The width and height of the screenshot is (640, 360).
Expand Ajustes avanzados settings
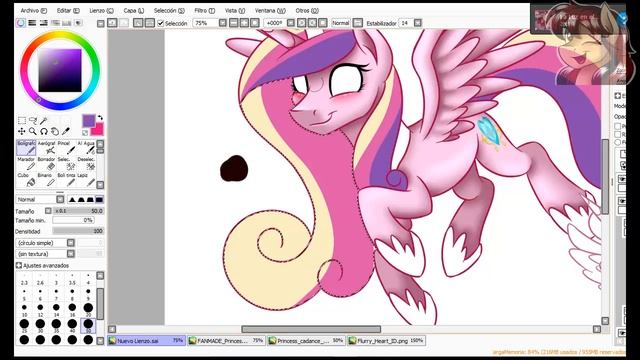coord(19,265)
